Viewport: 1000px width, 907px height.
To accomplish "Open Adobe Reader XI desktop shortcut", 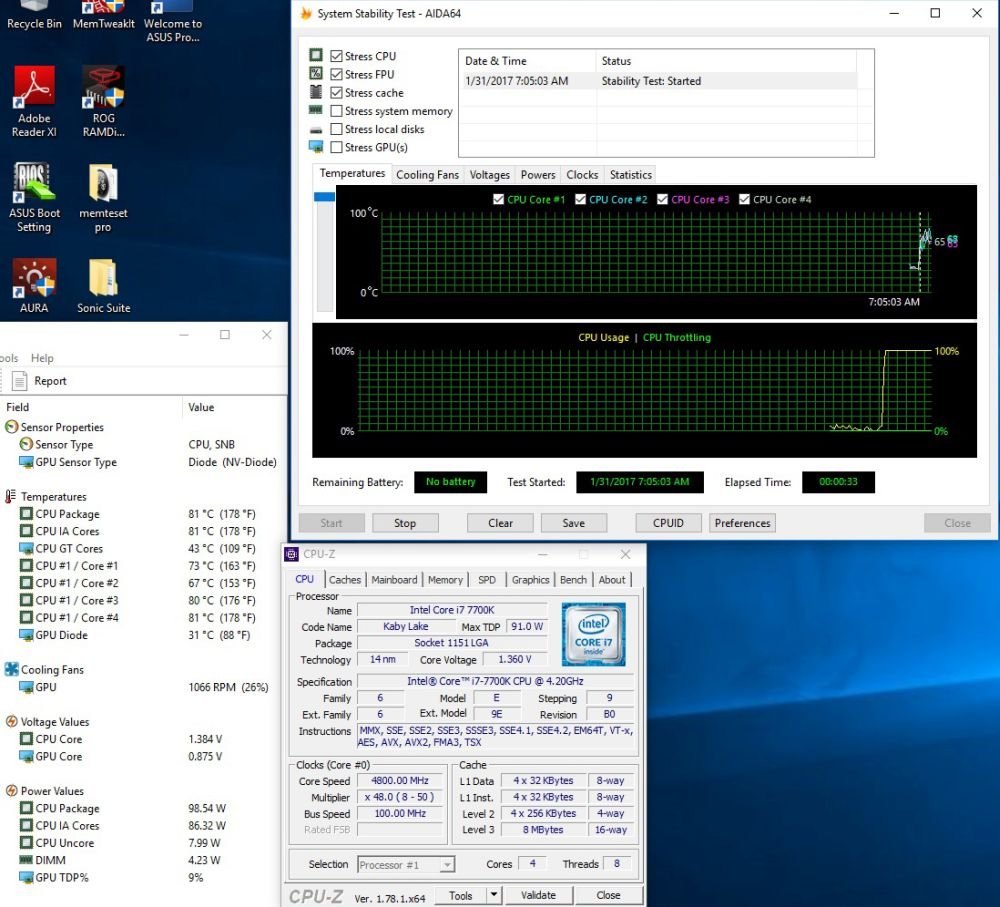I will [x=34, y=101].
